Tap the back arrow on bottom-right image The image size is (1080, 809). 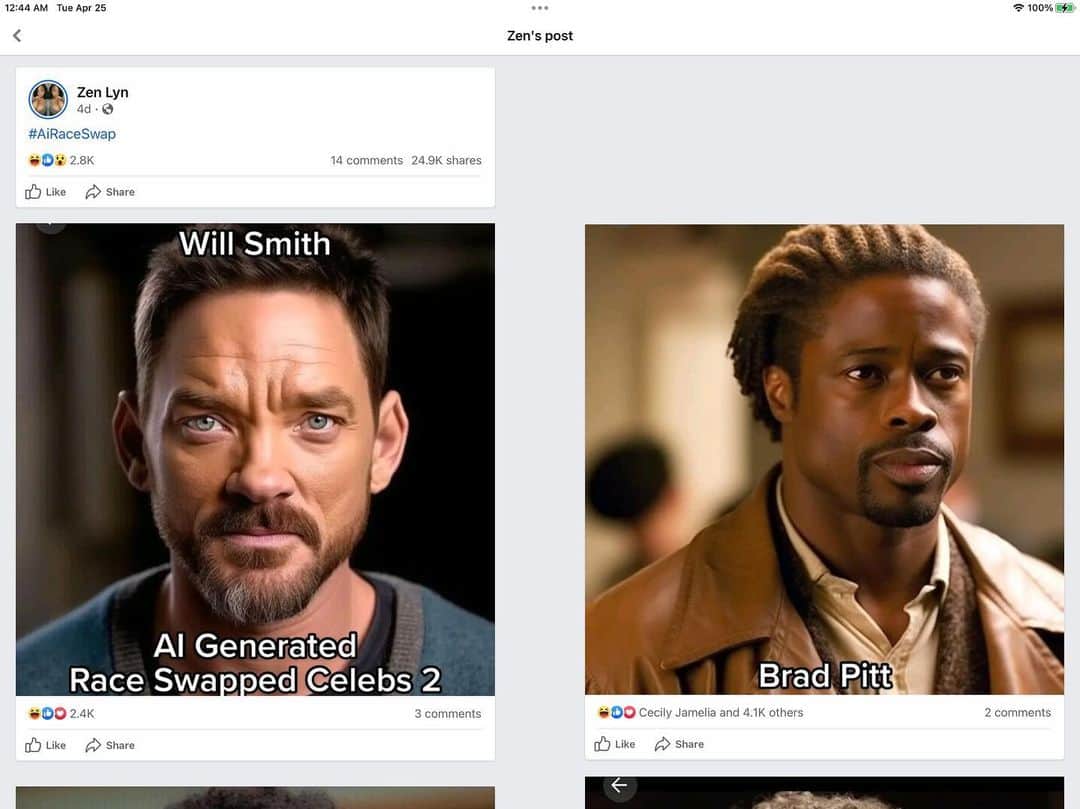tap(619, 785)
